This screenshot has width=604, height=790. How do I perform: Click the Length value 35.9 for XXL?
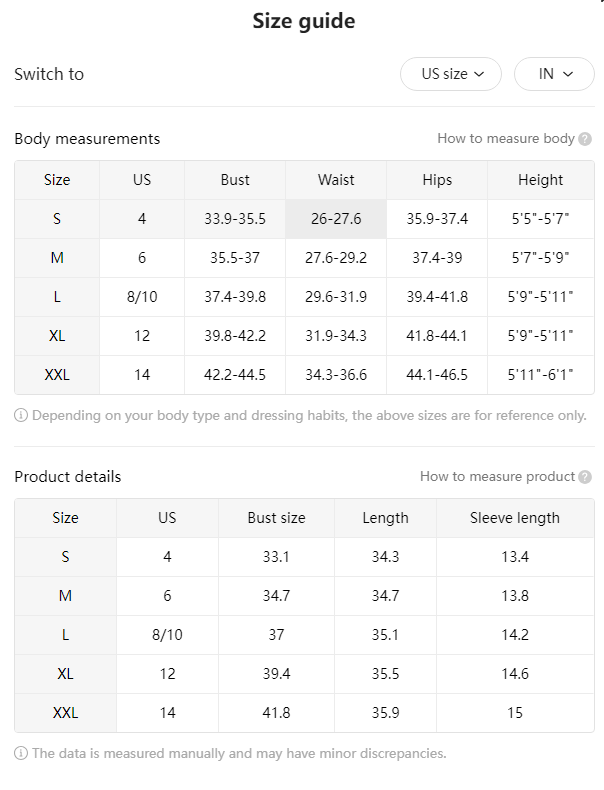click(x=385, y=713)
